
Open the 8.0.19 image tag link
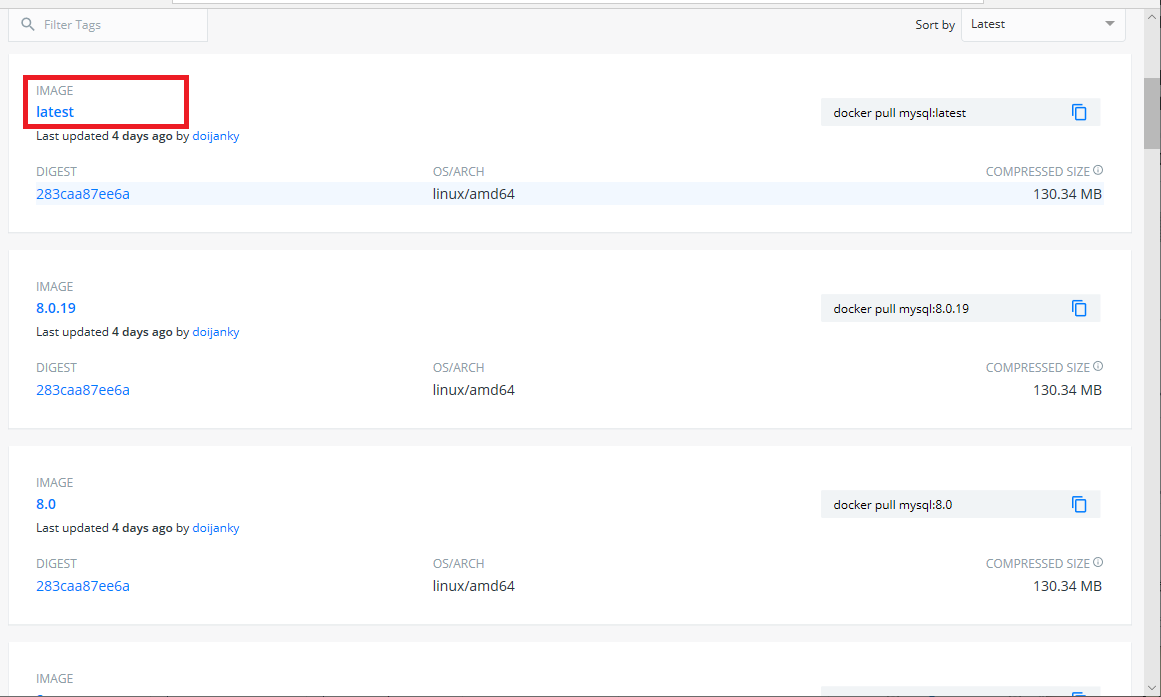(56, 308)
